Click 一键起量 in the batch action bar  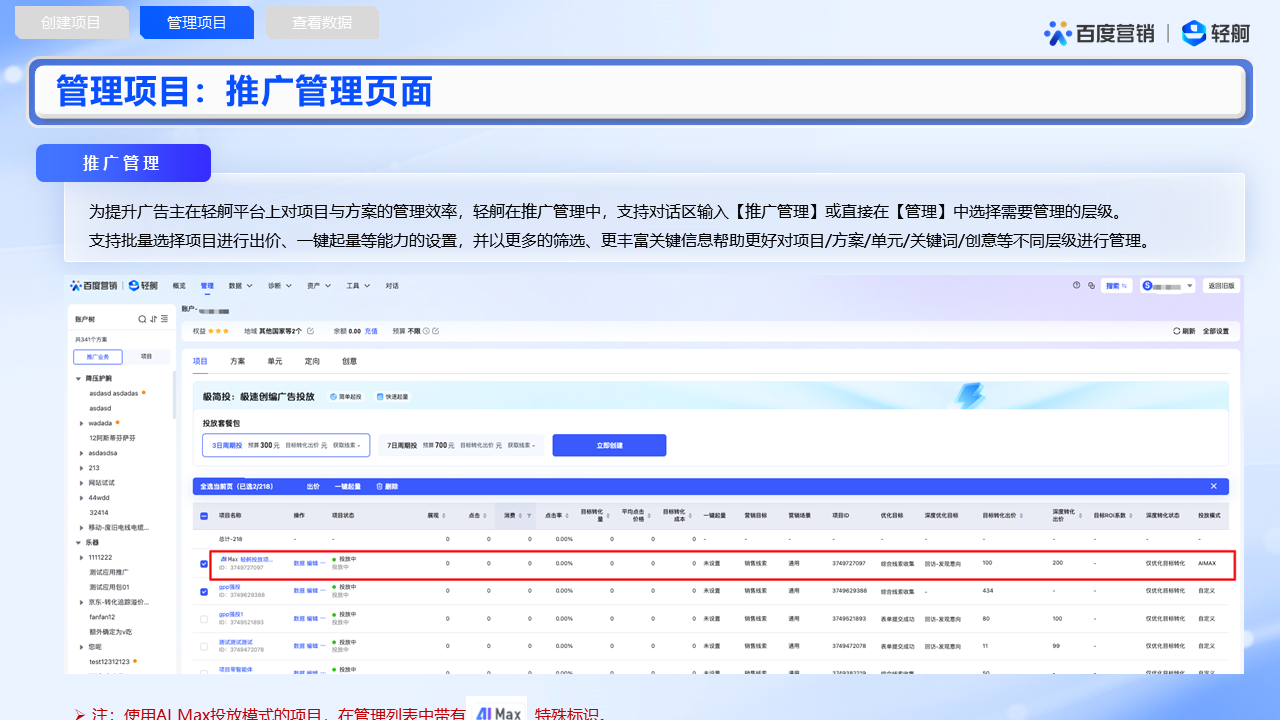pos(347,486)
